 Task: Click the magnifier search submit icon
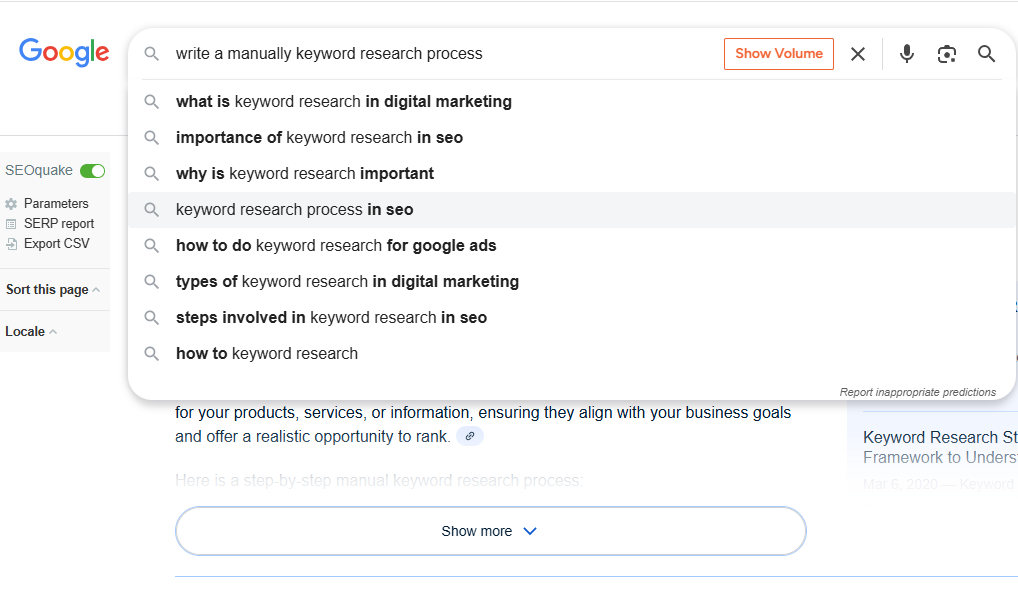point(987,54)
